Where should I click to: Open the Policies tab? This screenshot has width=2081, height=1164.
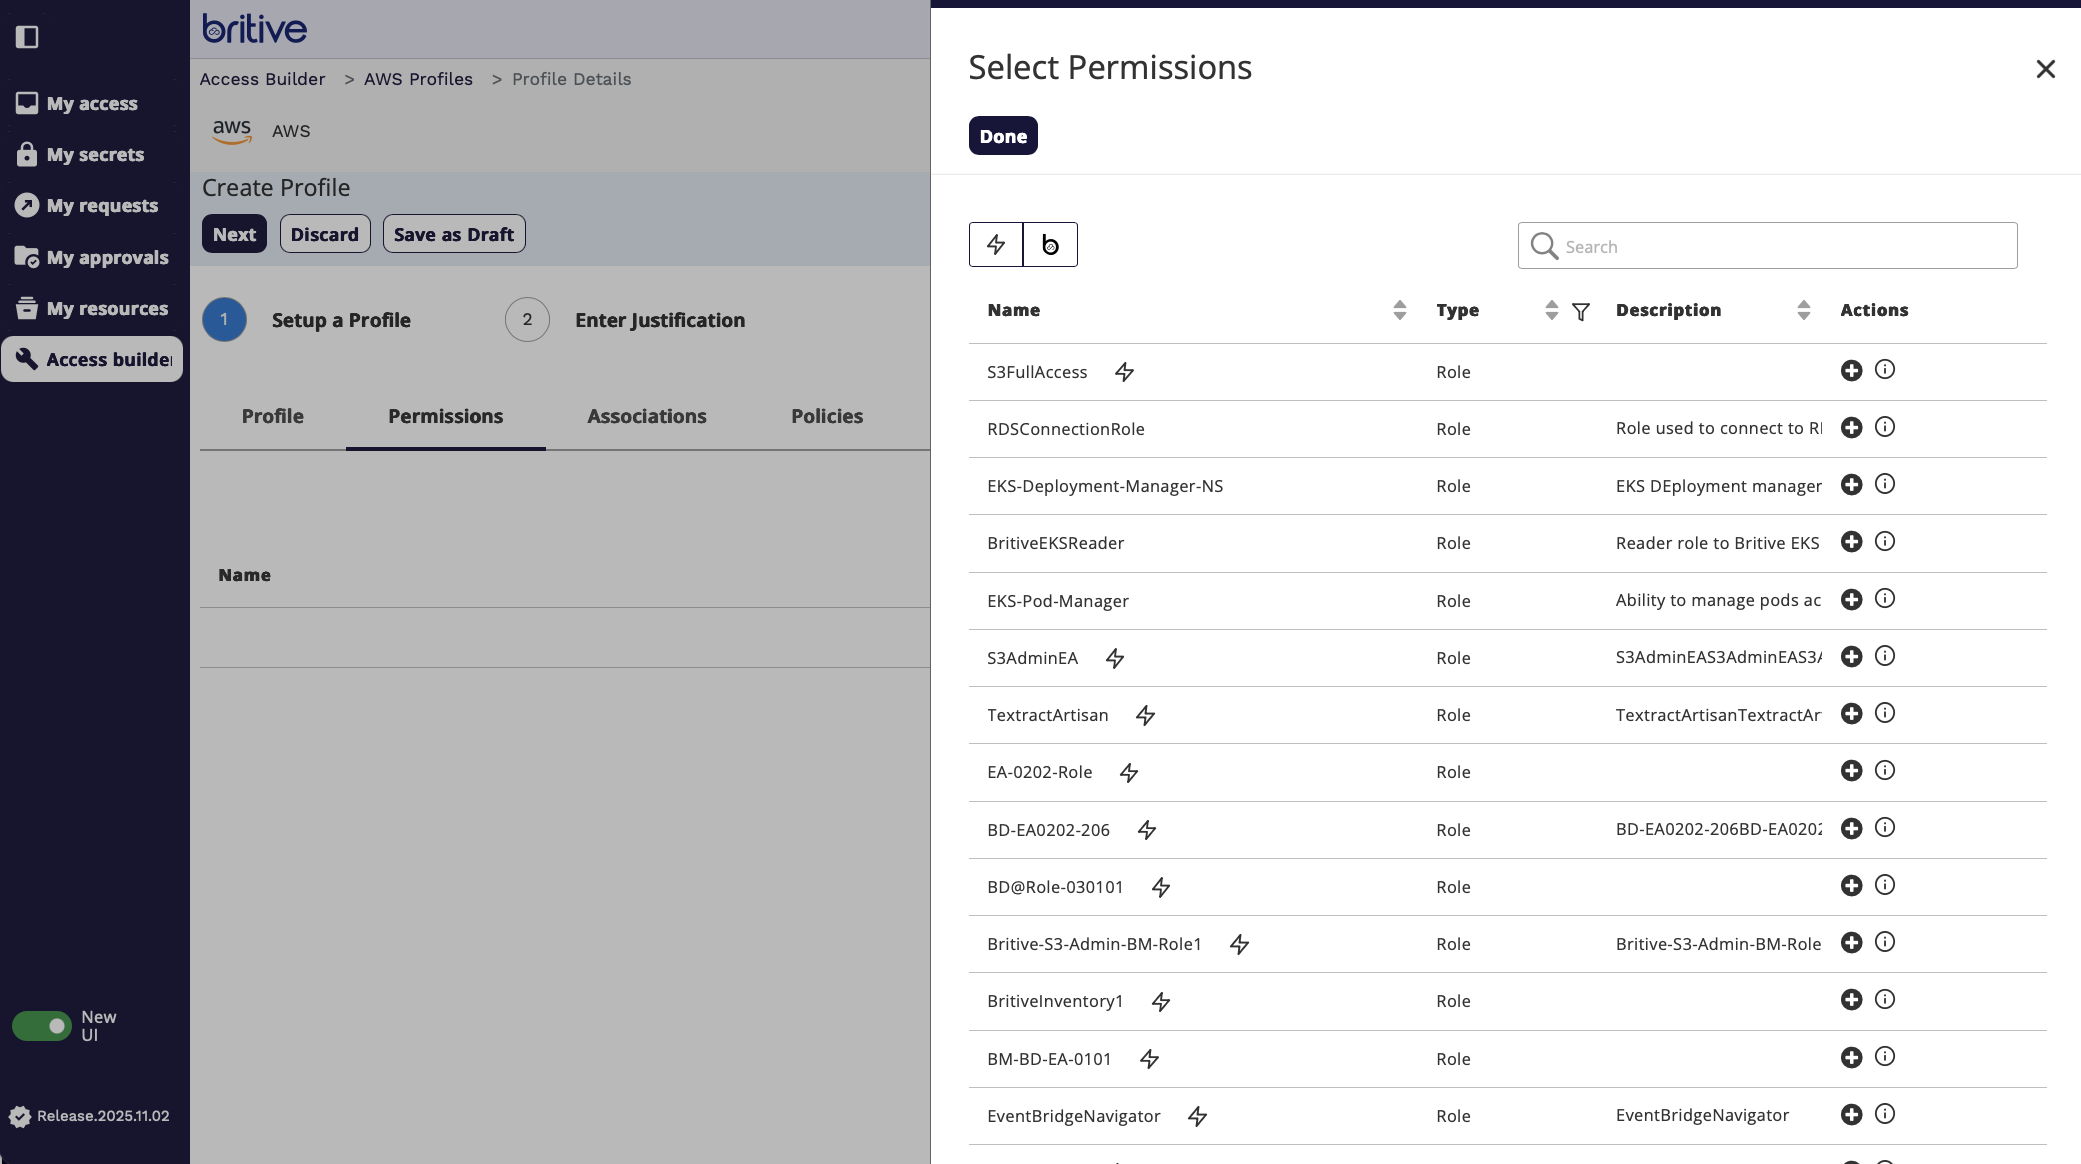(x=826, y=417)
